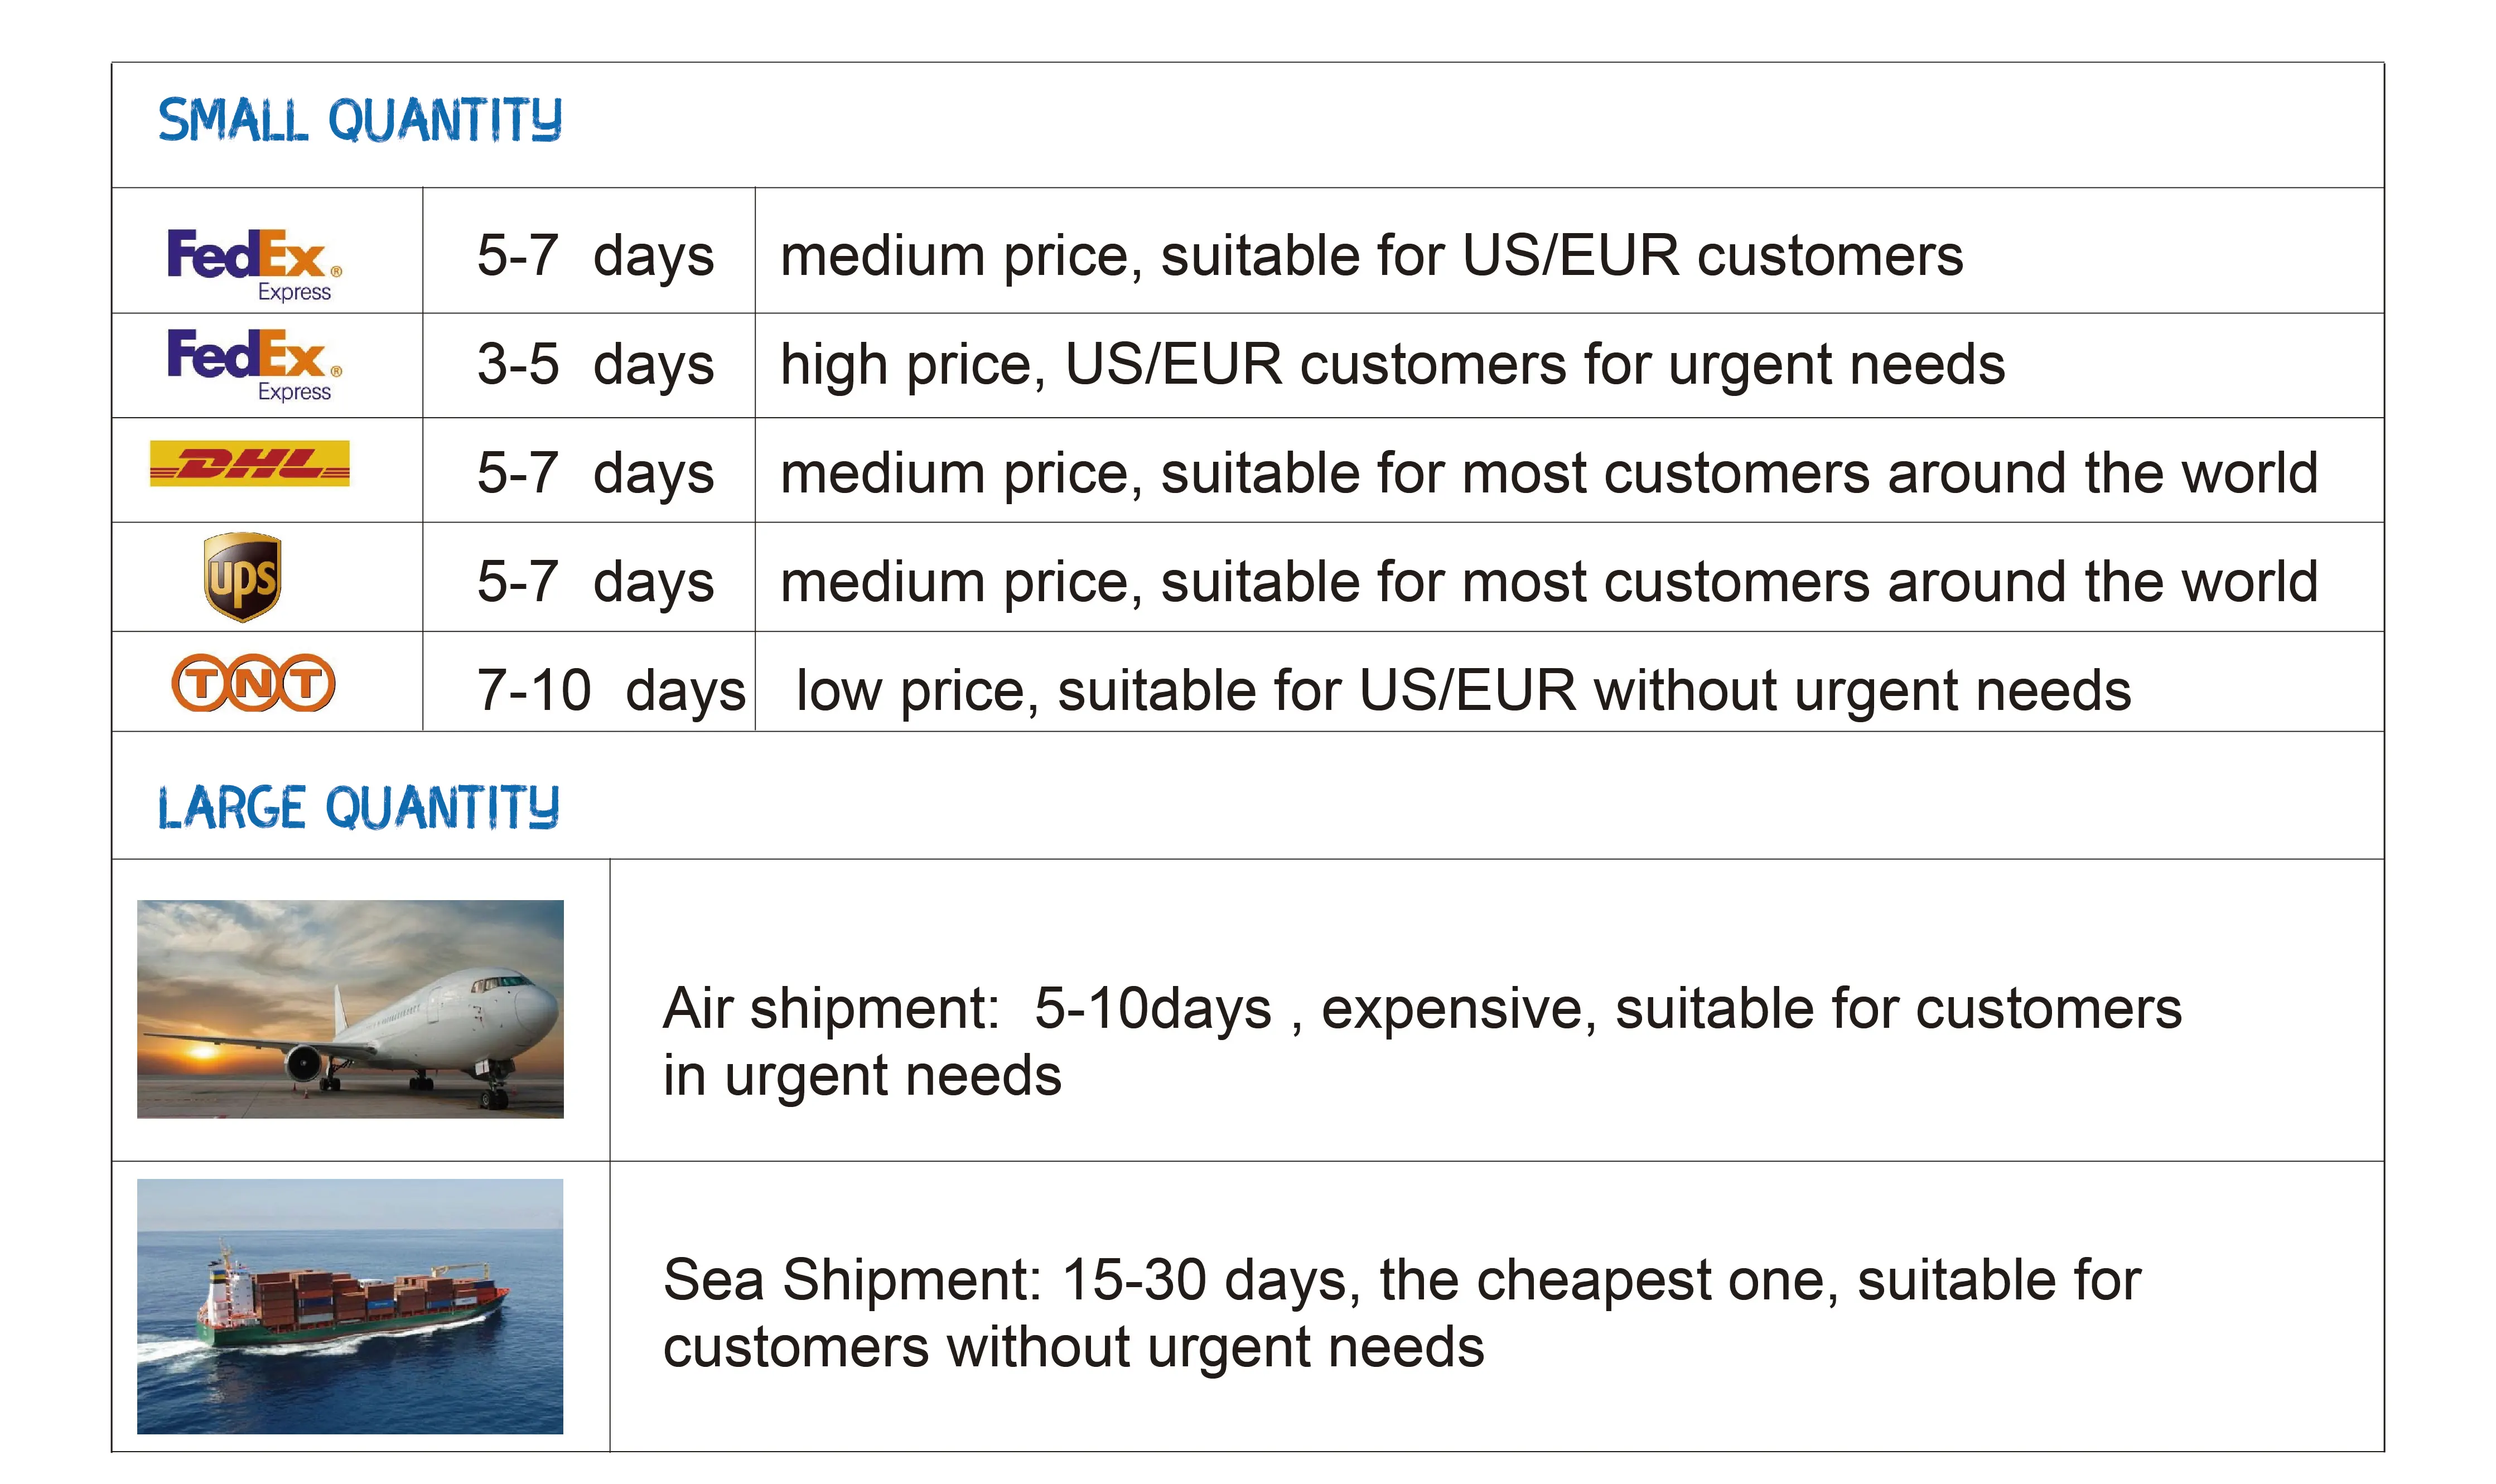This screenshot has height=1484, width=2496.
Task: Click "medium price, suitable for US/EUR customers" text
Action: click(x=1371, y=255)
